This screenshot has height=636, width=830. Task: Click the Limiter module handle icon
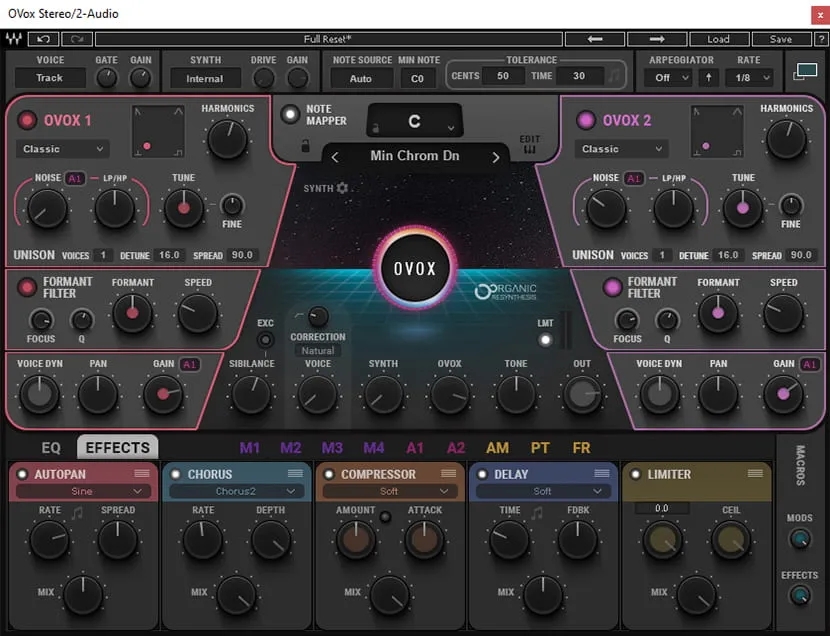pyautogui.click(x=755, y=473)
